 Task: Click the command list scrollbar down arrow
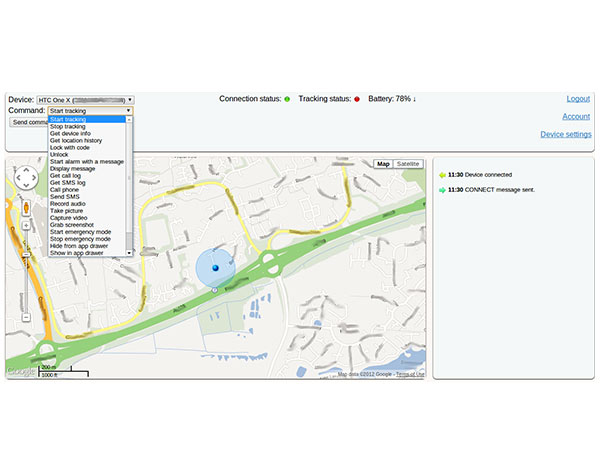(128, 253)
